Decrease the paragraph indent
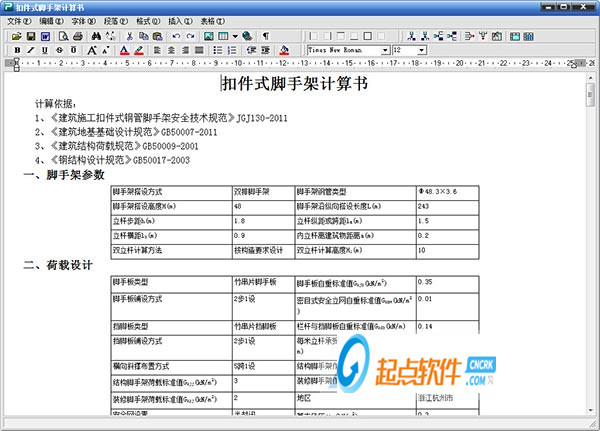 251,50
